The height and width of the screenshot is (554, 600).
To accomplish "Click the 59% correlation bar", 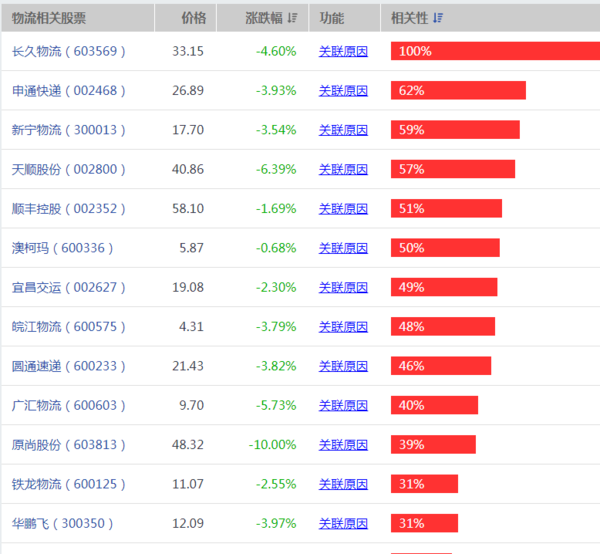I will (x=455, y=130).
